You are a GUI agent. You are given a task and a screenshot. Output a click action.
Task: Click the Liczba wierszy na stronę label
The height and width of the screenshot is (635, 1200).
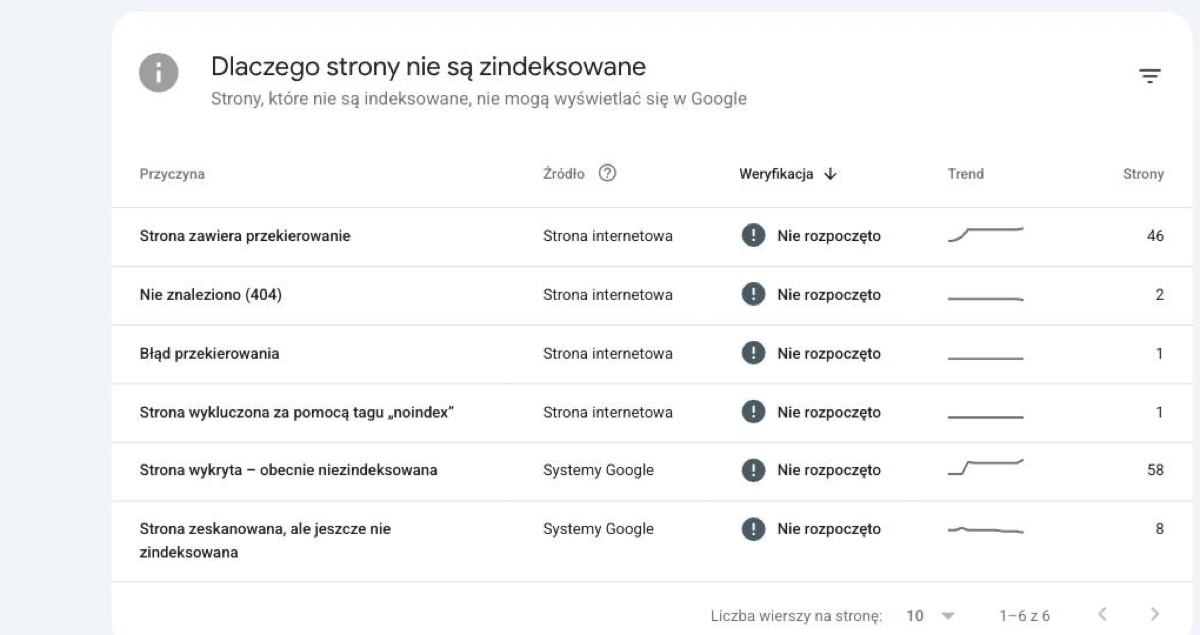coord(795,615)
